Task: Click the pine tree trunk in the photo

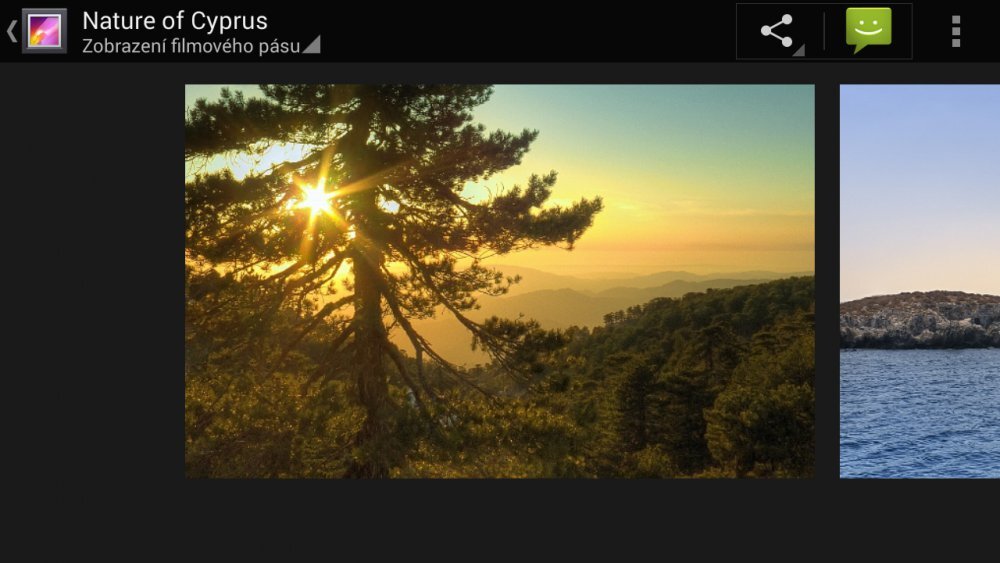Action: 370,332
